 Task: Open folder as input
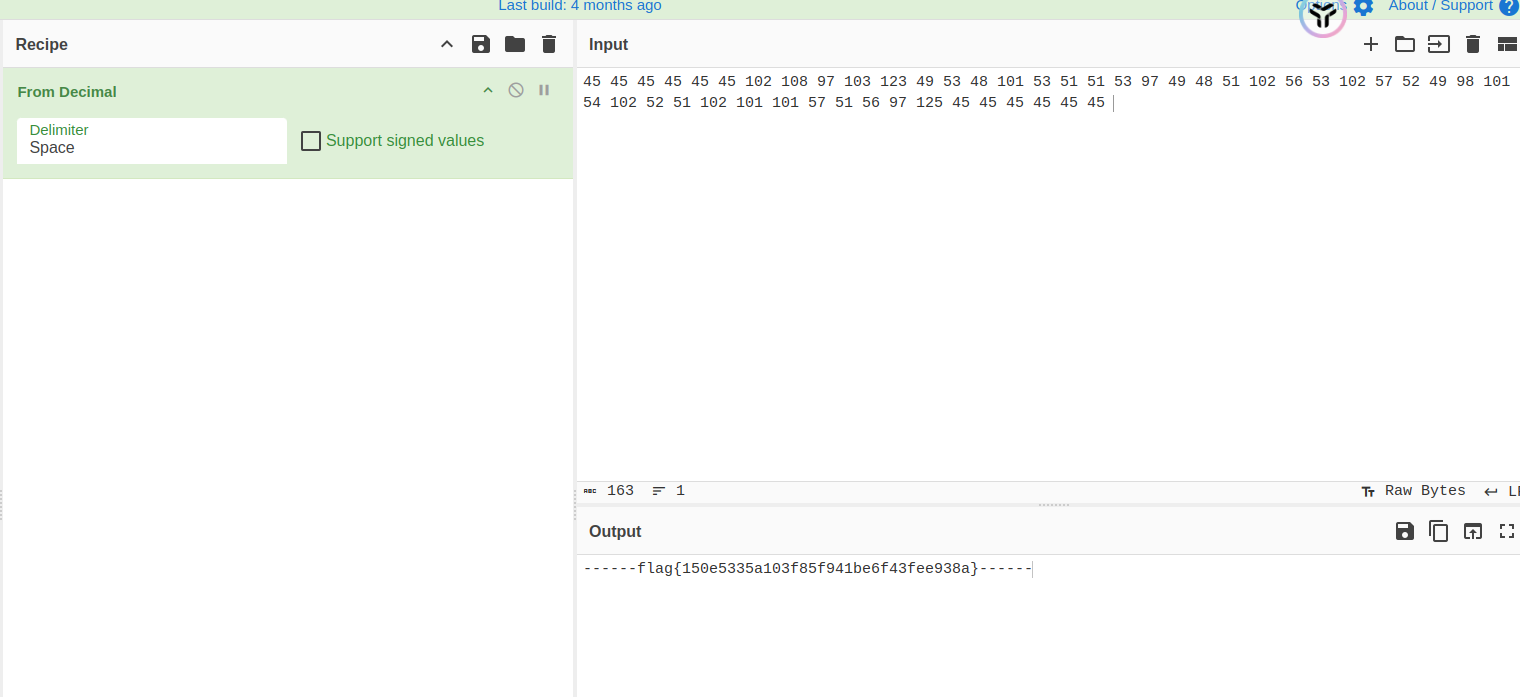point(1405,44)
